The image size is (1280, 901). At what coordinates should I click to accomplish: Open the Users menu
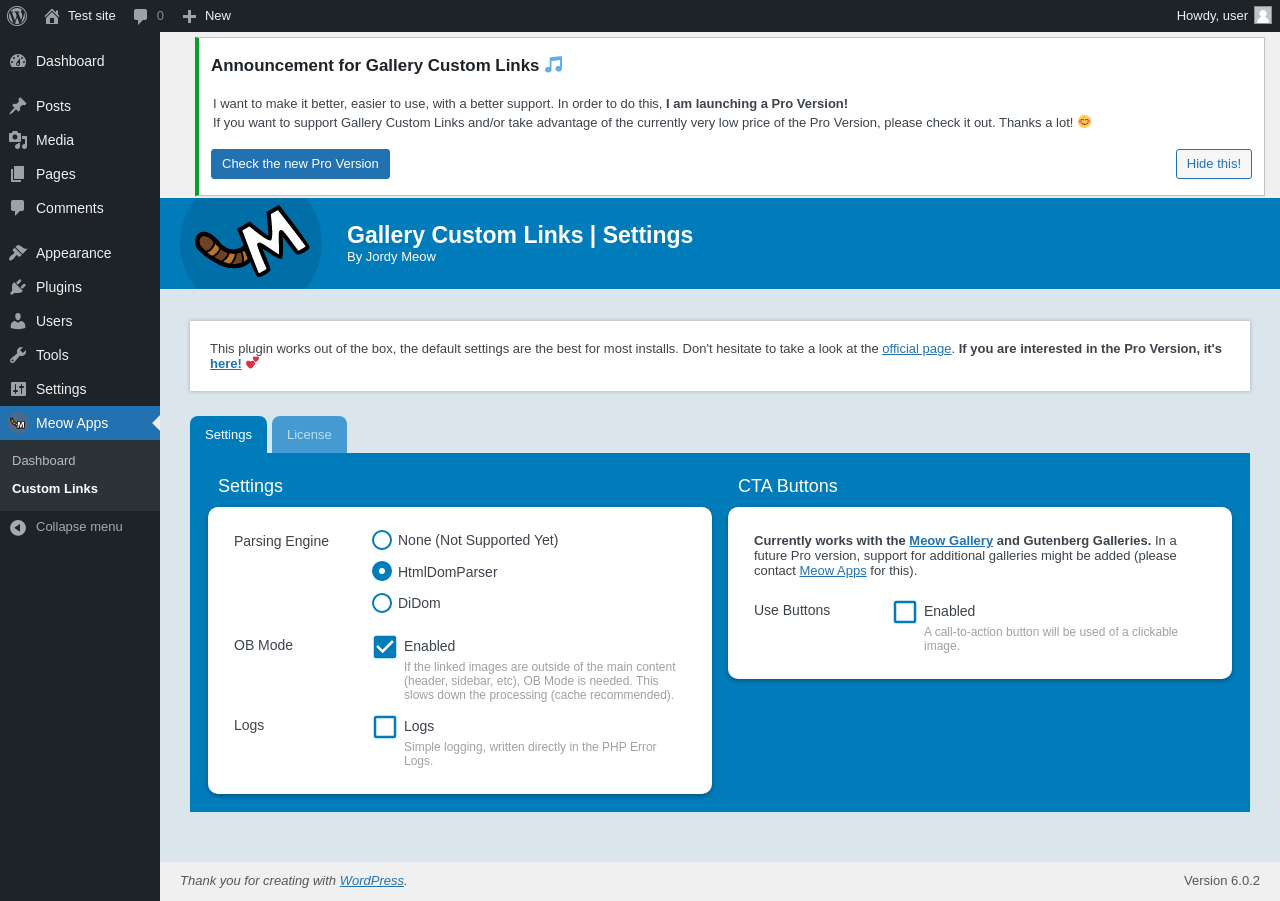(80, 321)
